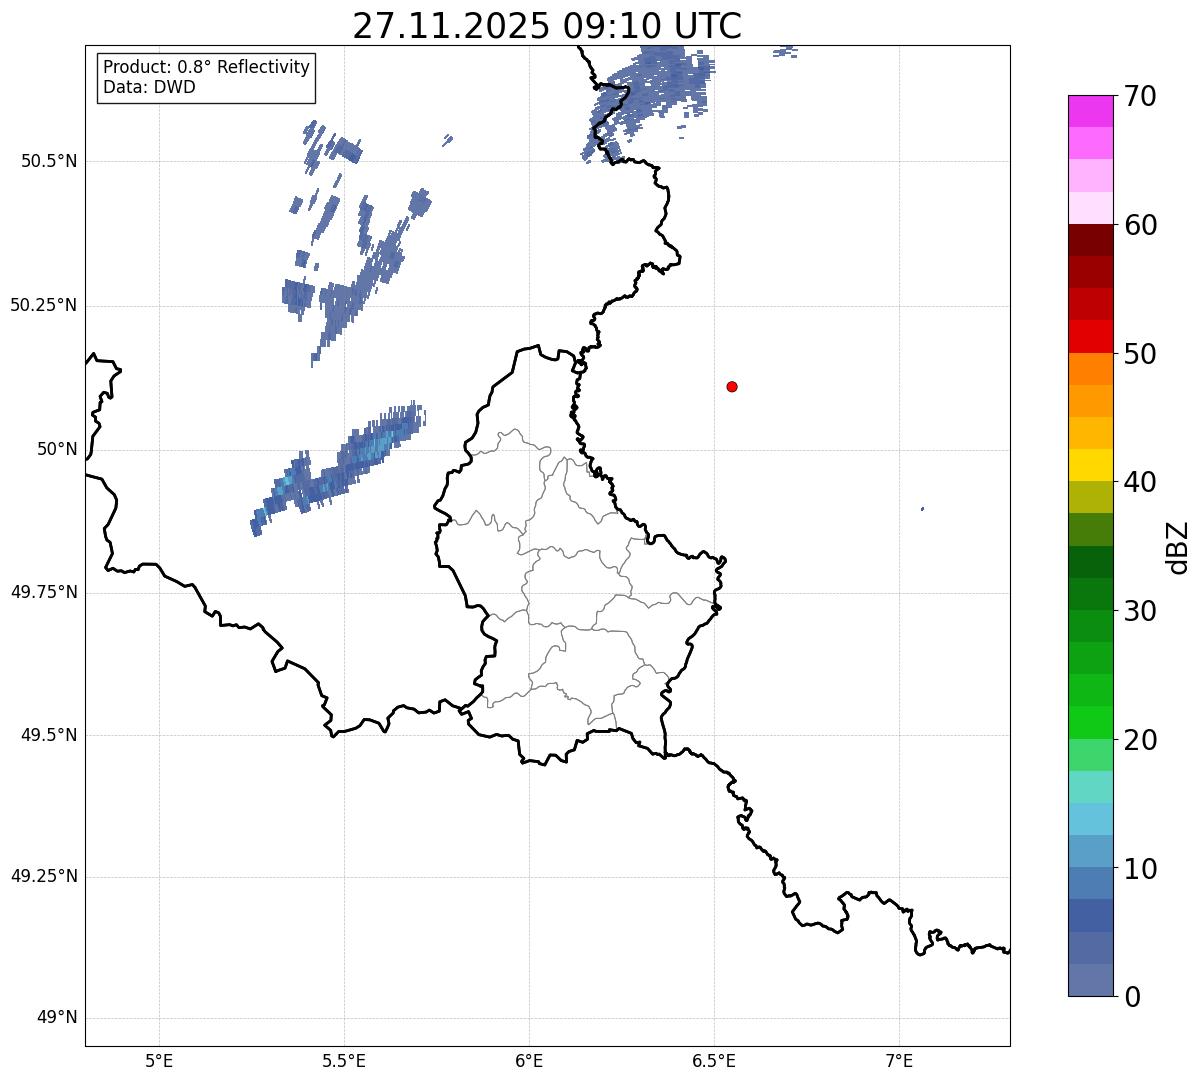Click the 50°N latitude label
This screenshot has width=1202, height=1081.
click(x=57, y=449)
